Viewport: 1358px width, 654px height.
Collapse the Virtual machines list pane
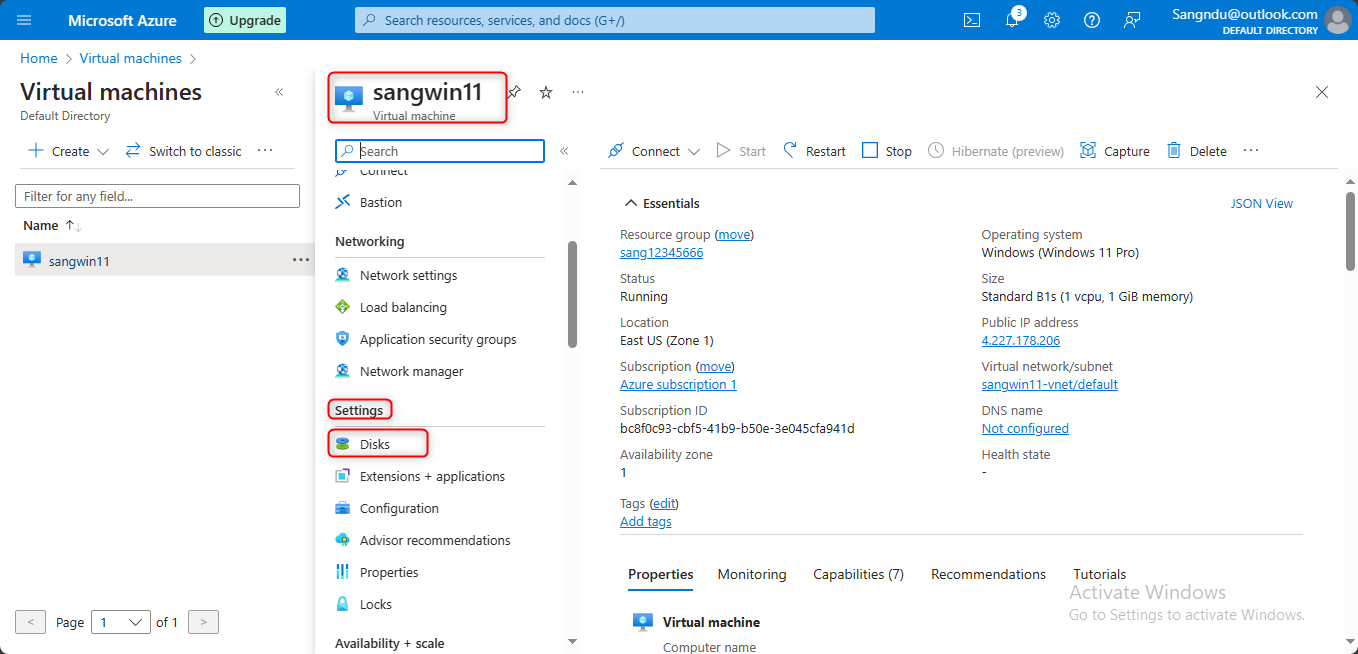pyautogui.click(x=279, y=92)
